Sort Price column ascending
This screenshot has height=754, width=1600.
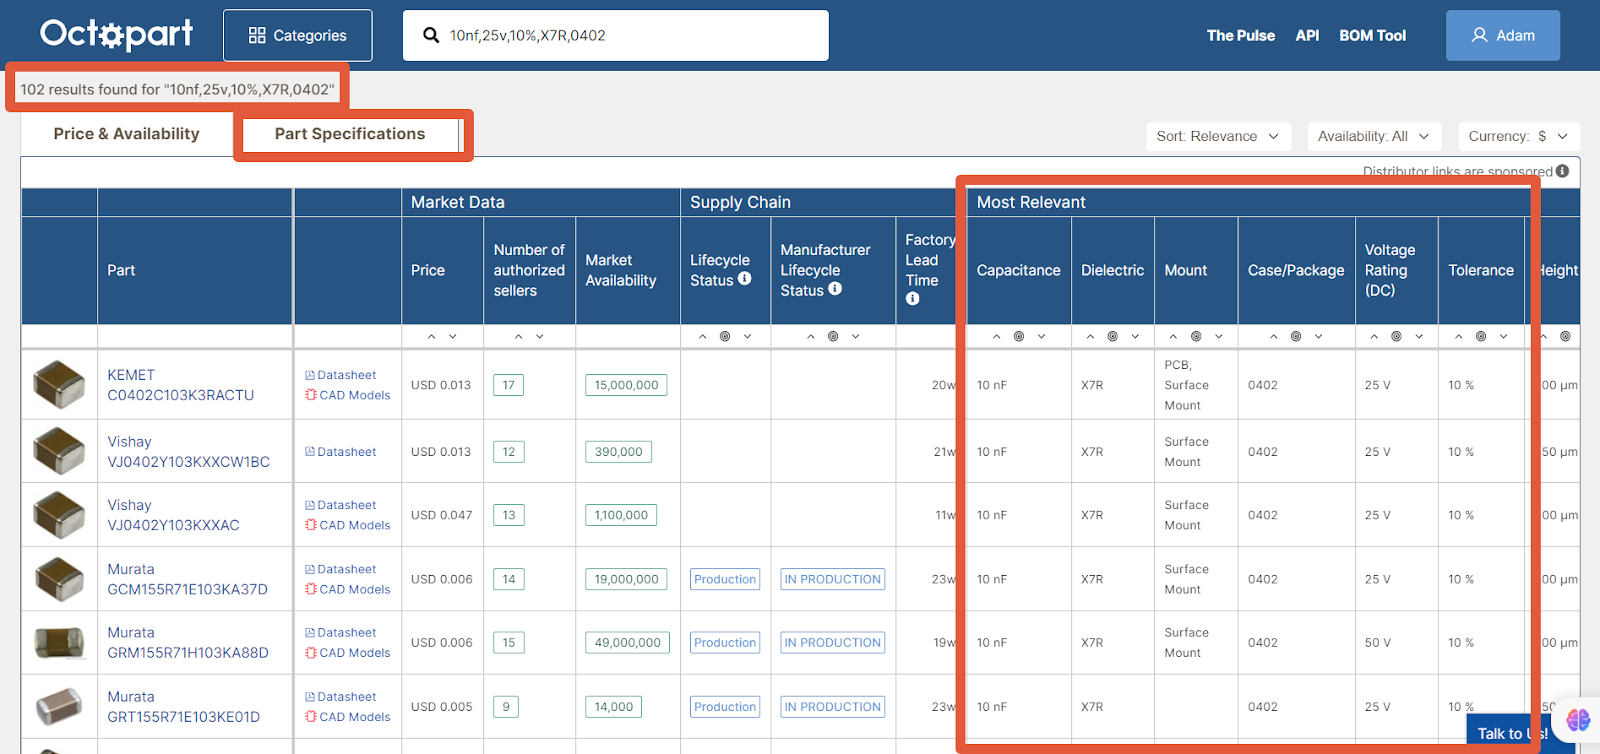[x=431, y=336]
